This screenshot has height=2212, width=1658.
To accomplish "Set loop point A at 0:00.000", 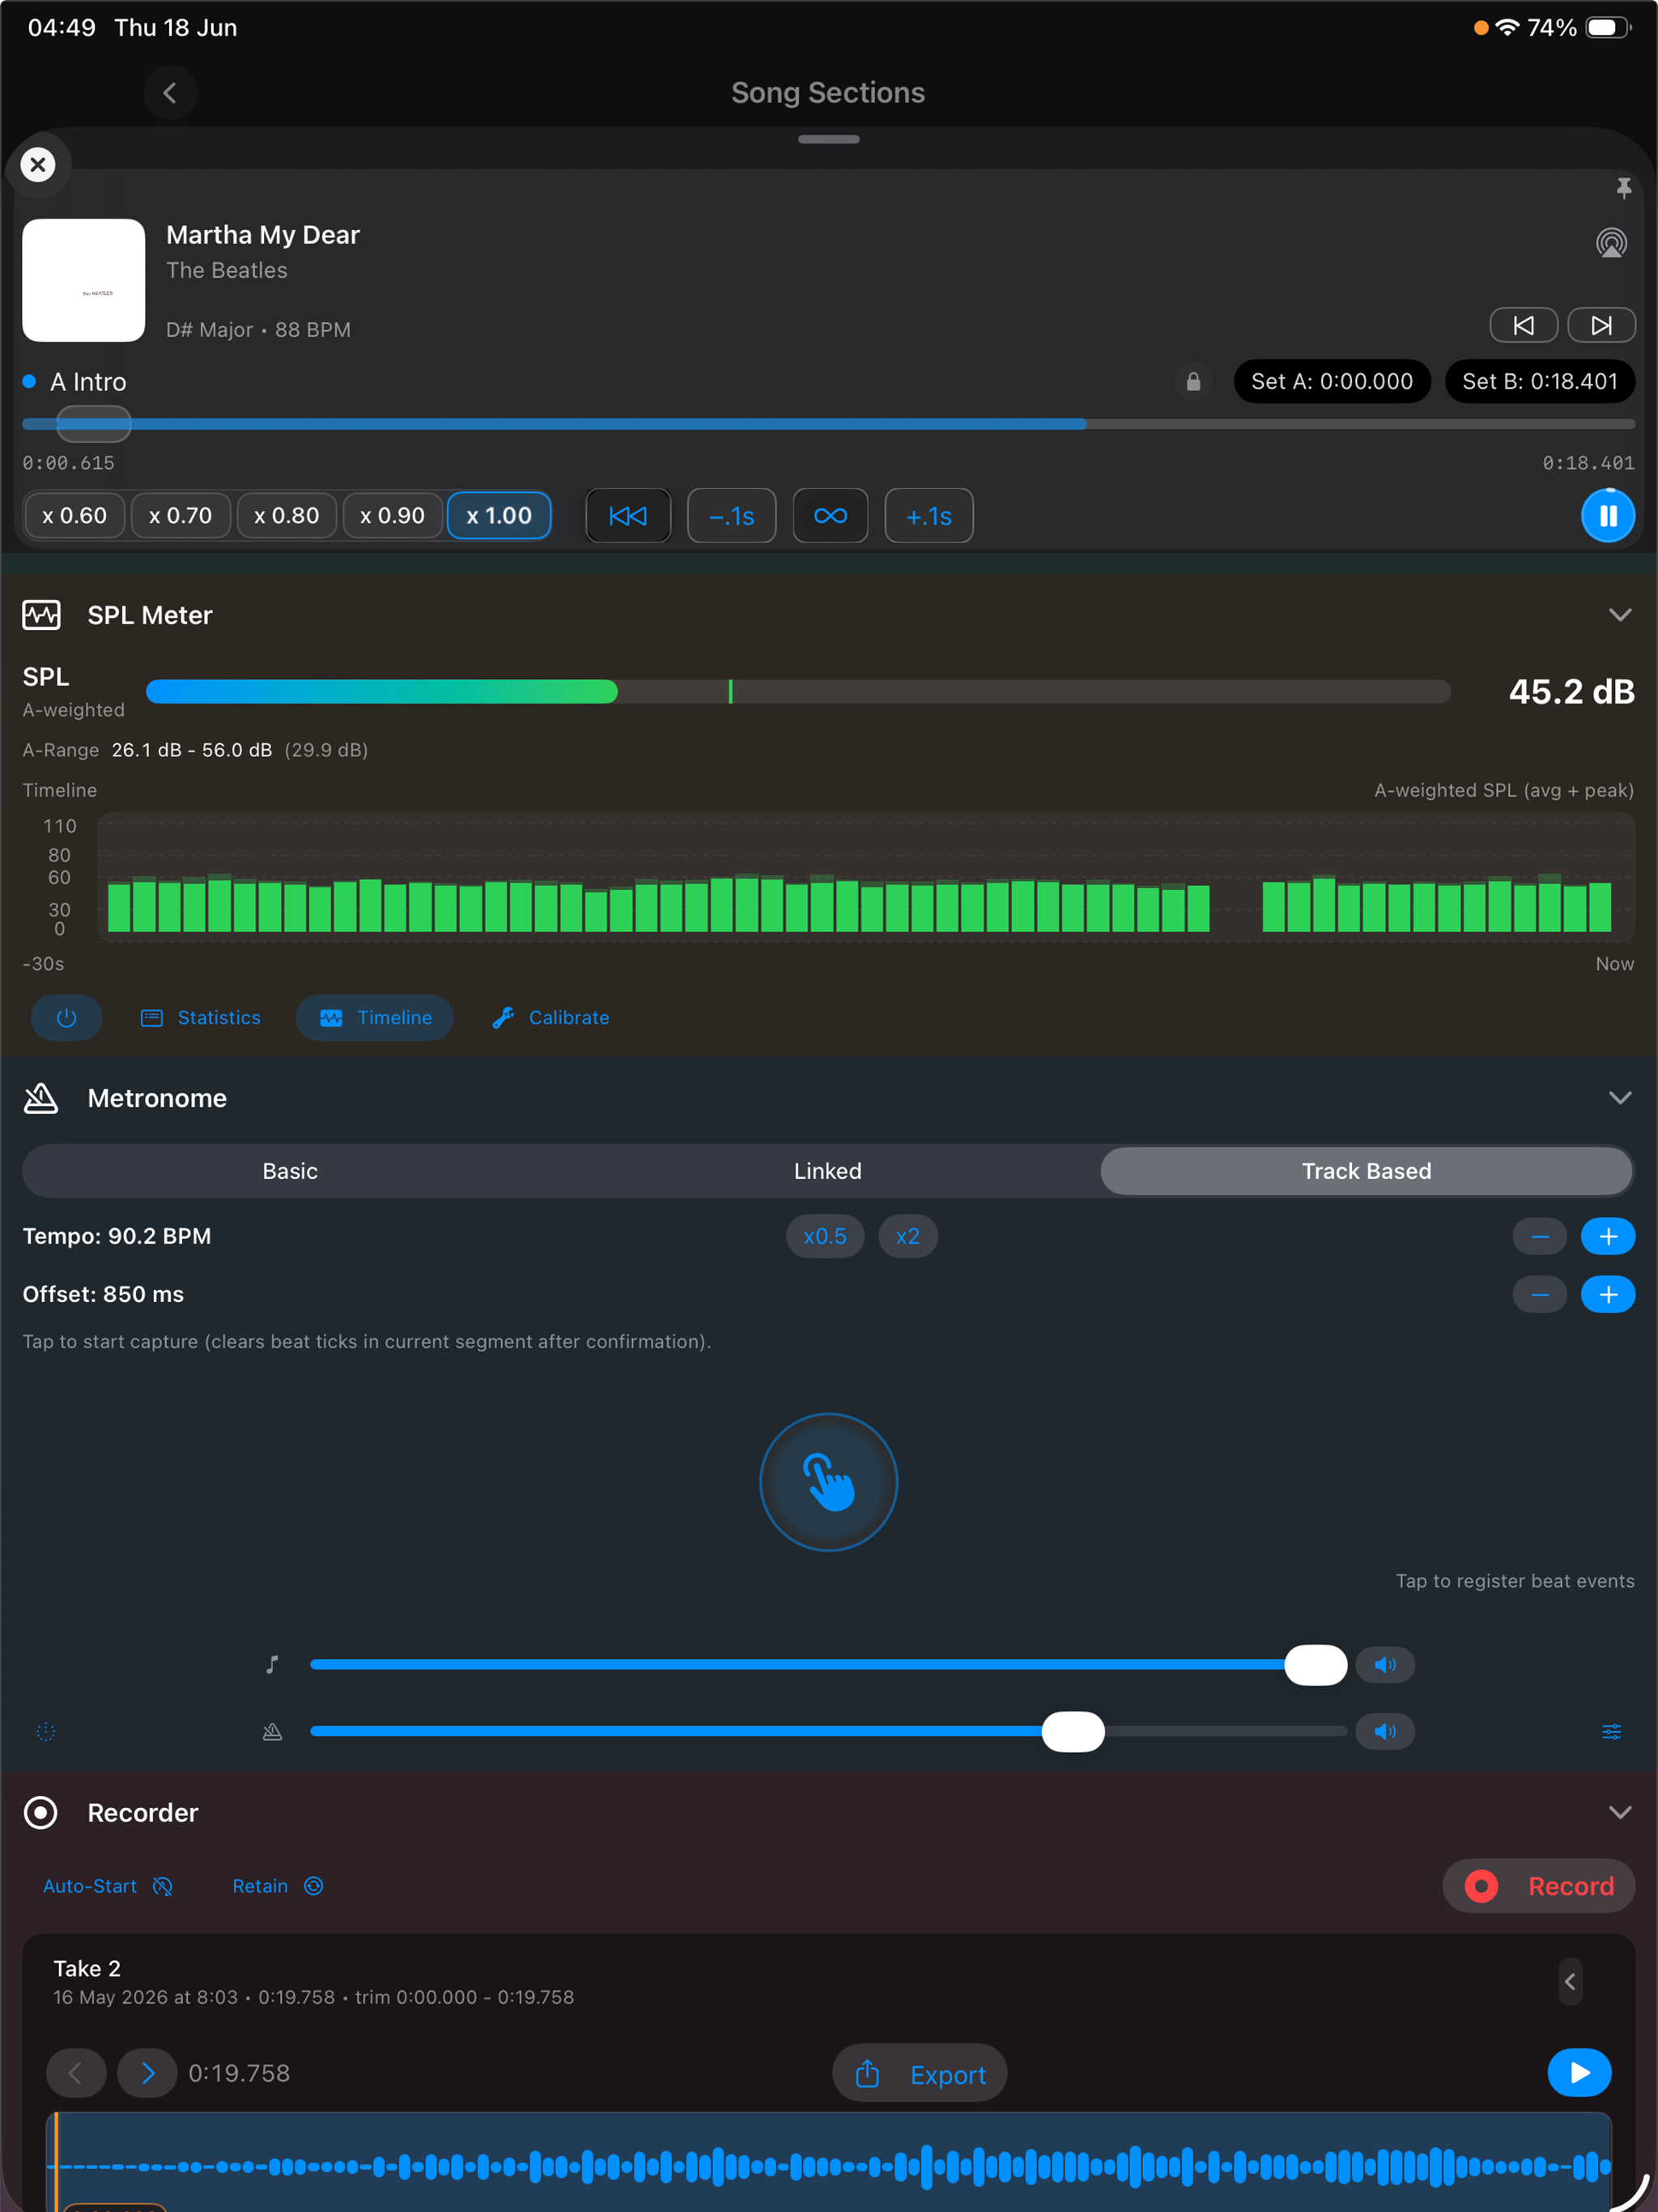I will pyautogui.click(x=1332, y=381).
